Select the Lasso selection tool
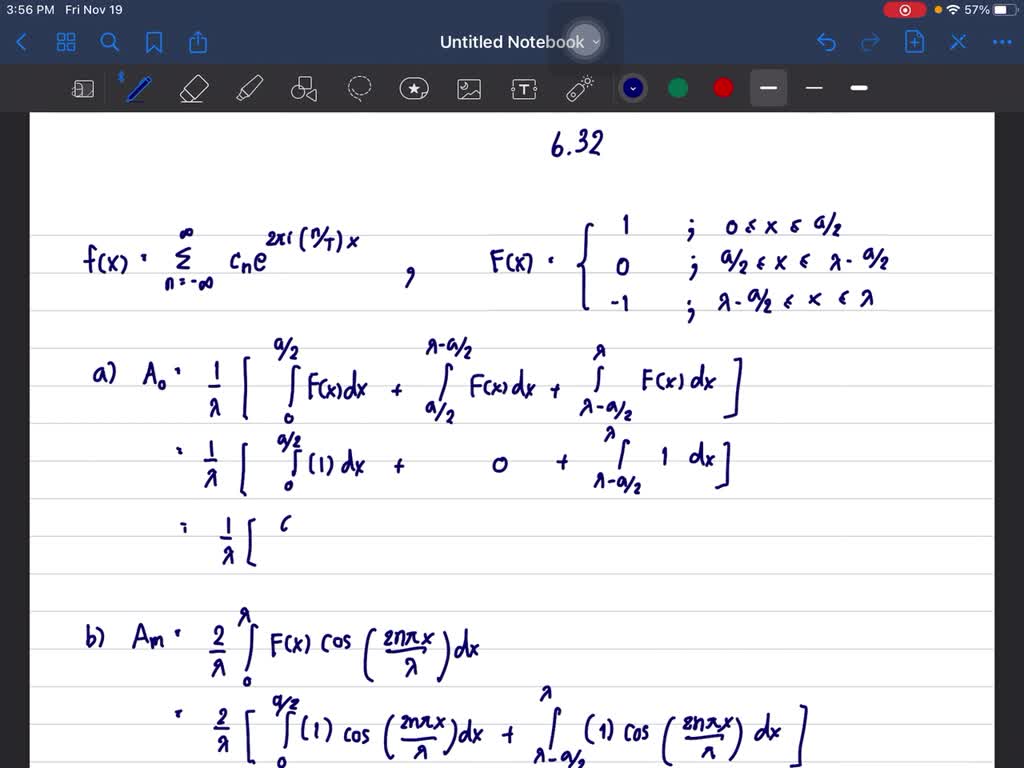The image size is (1024, 768). pos(359,88)
